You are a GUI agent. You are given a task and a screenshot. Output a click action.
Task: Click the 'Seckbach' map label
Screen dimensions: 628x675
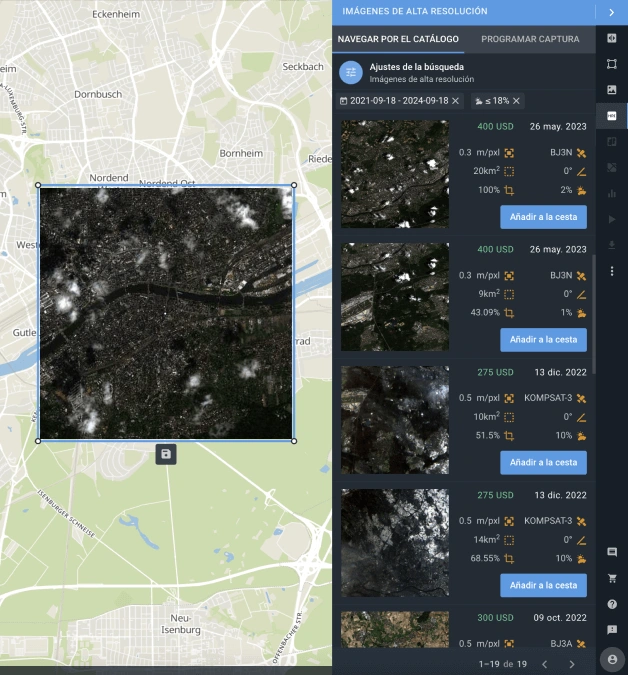coord(303,67)
